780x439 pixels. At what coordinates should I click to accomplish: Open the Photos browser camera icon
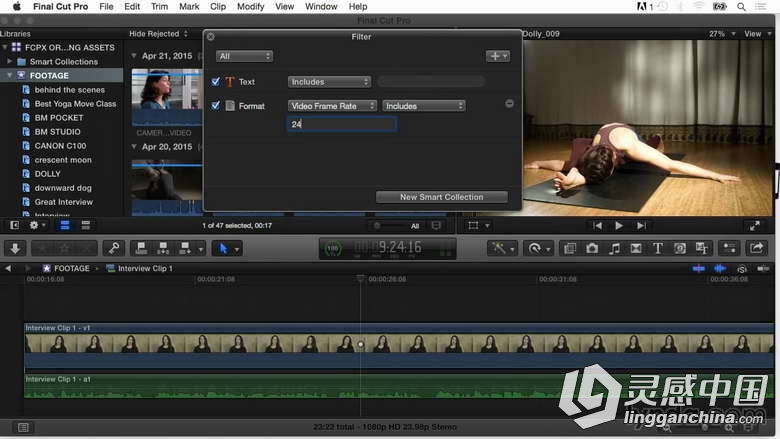click(592, 248)
